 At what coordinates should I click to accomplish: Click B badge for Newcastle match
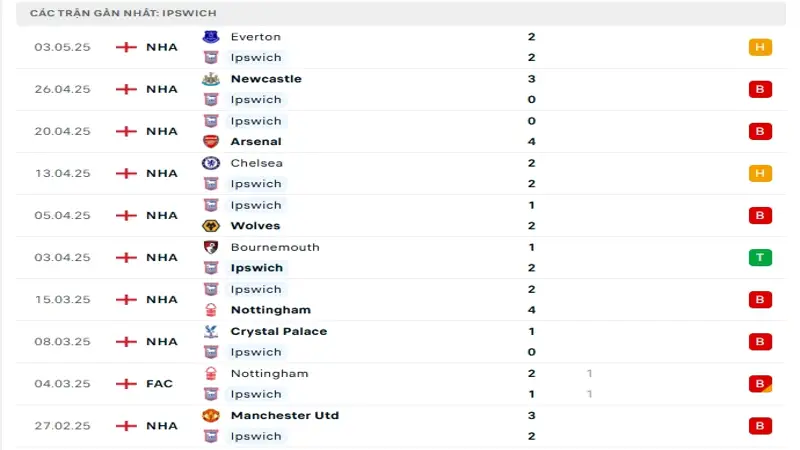(759, 89)
